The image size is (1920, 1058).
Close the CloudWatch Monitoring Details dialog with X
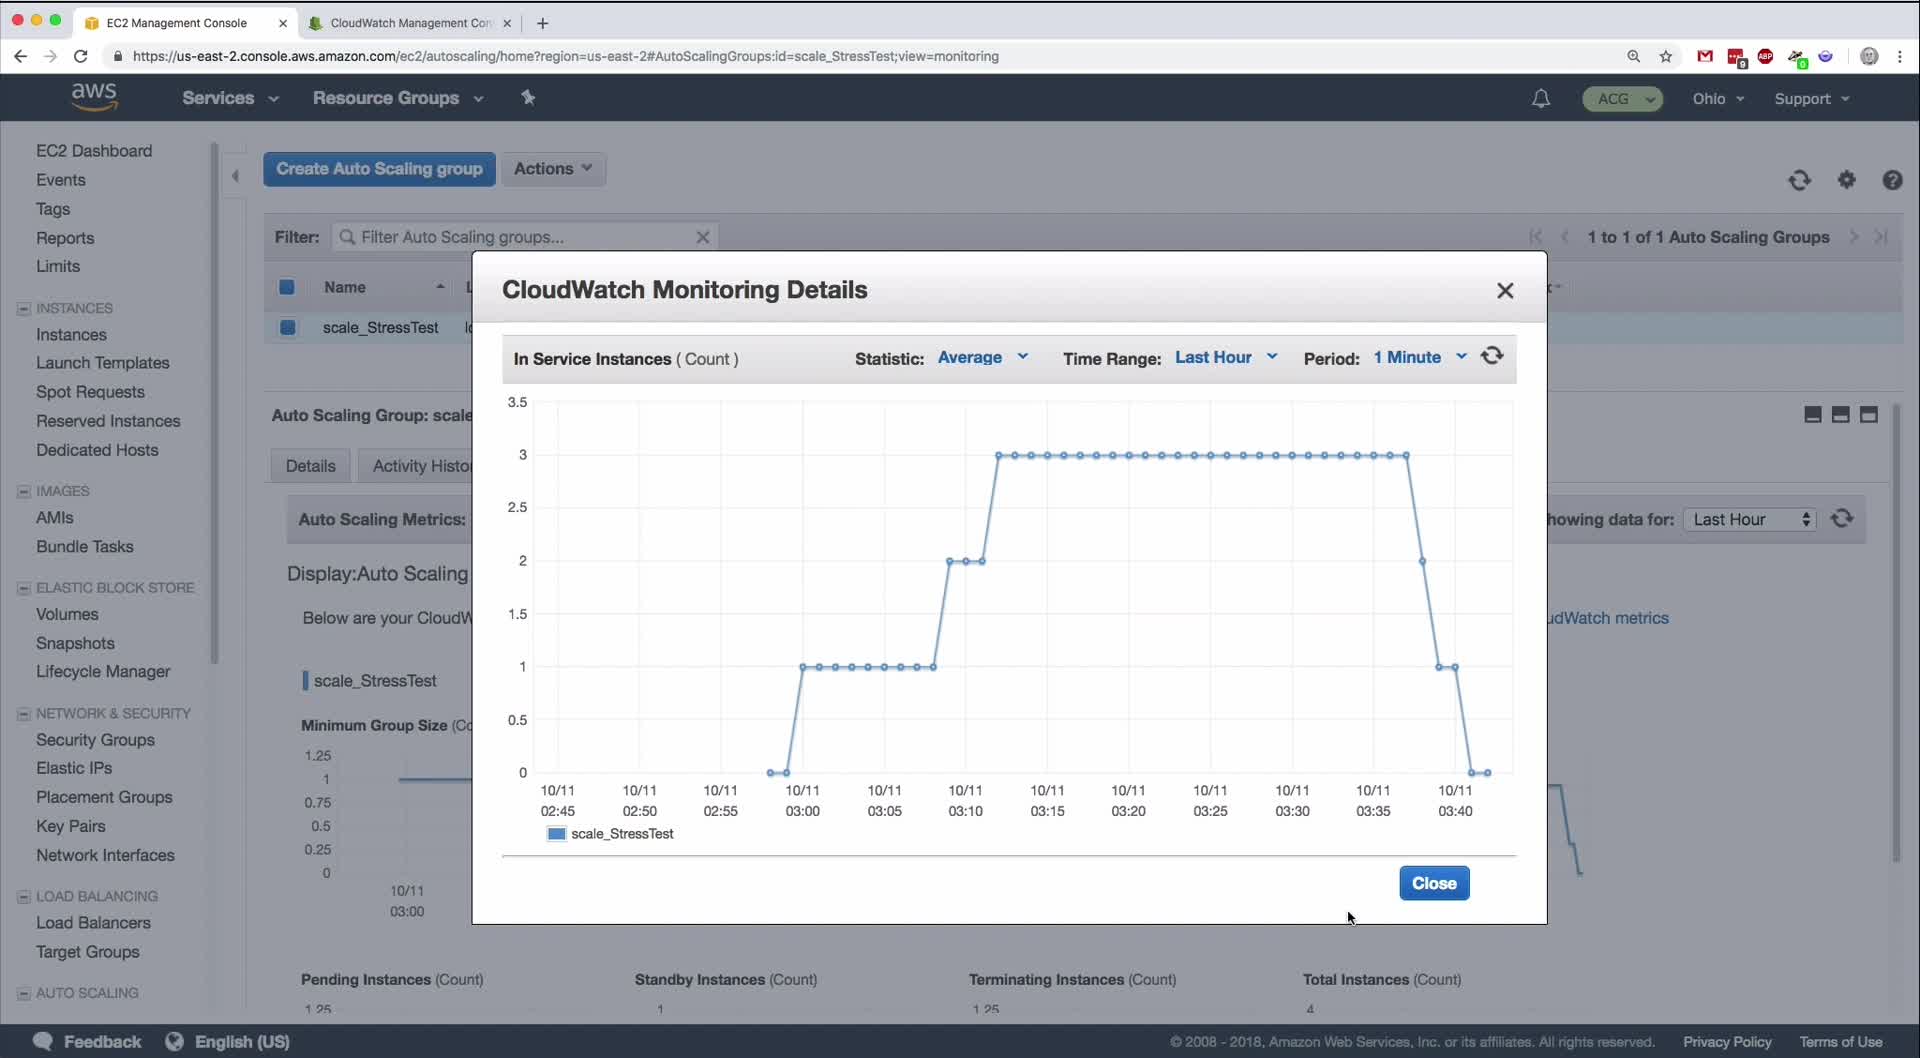click(1505, 290)
